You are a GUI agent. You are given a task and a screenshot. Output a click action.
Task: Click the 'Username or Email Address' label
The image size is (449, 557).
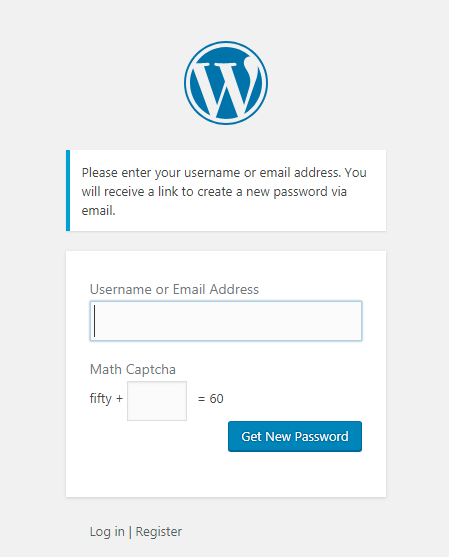pyautogui.click(x=174, y=289)
